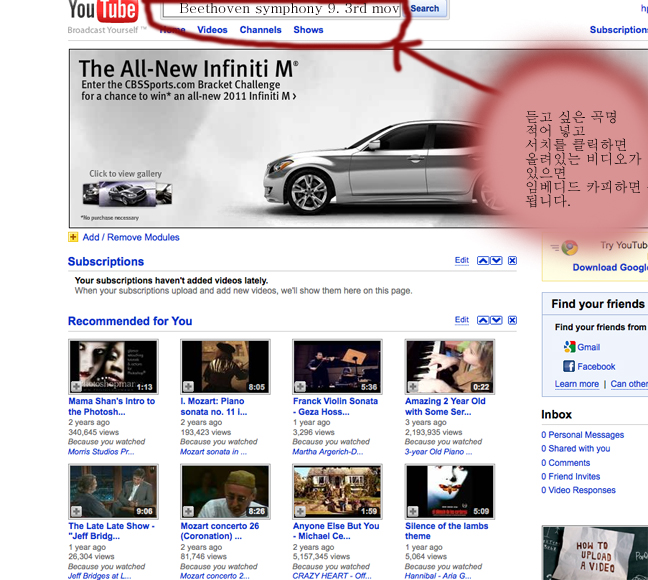The height and width of the screenshot is (580, 648).
Task: Open the Anyone Else But You video thumbnail
Action: pyautogui.click(x=337, y=492)
